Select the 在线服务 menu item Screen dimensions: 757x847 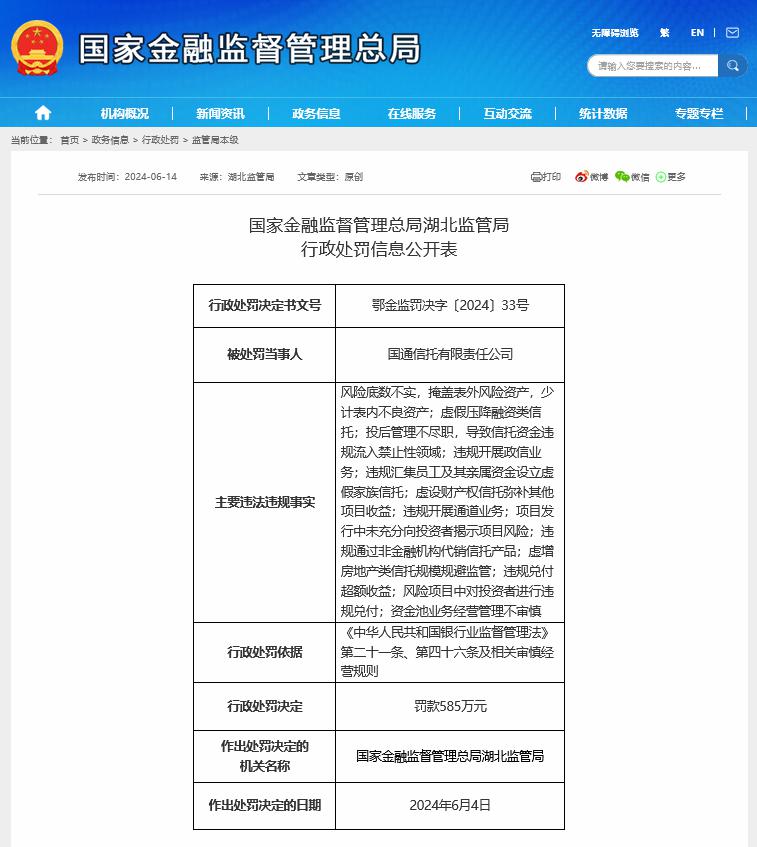click(412, 113)
